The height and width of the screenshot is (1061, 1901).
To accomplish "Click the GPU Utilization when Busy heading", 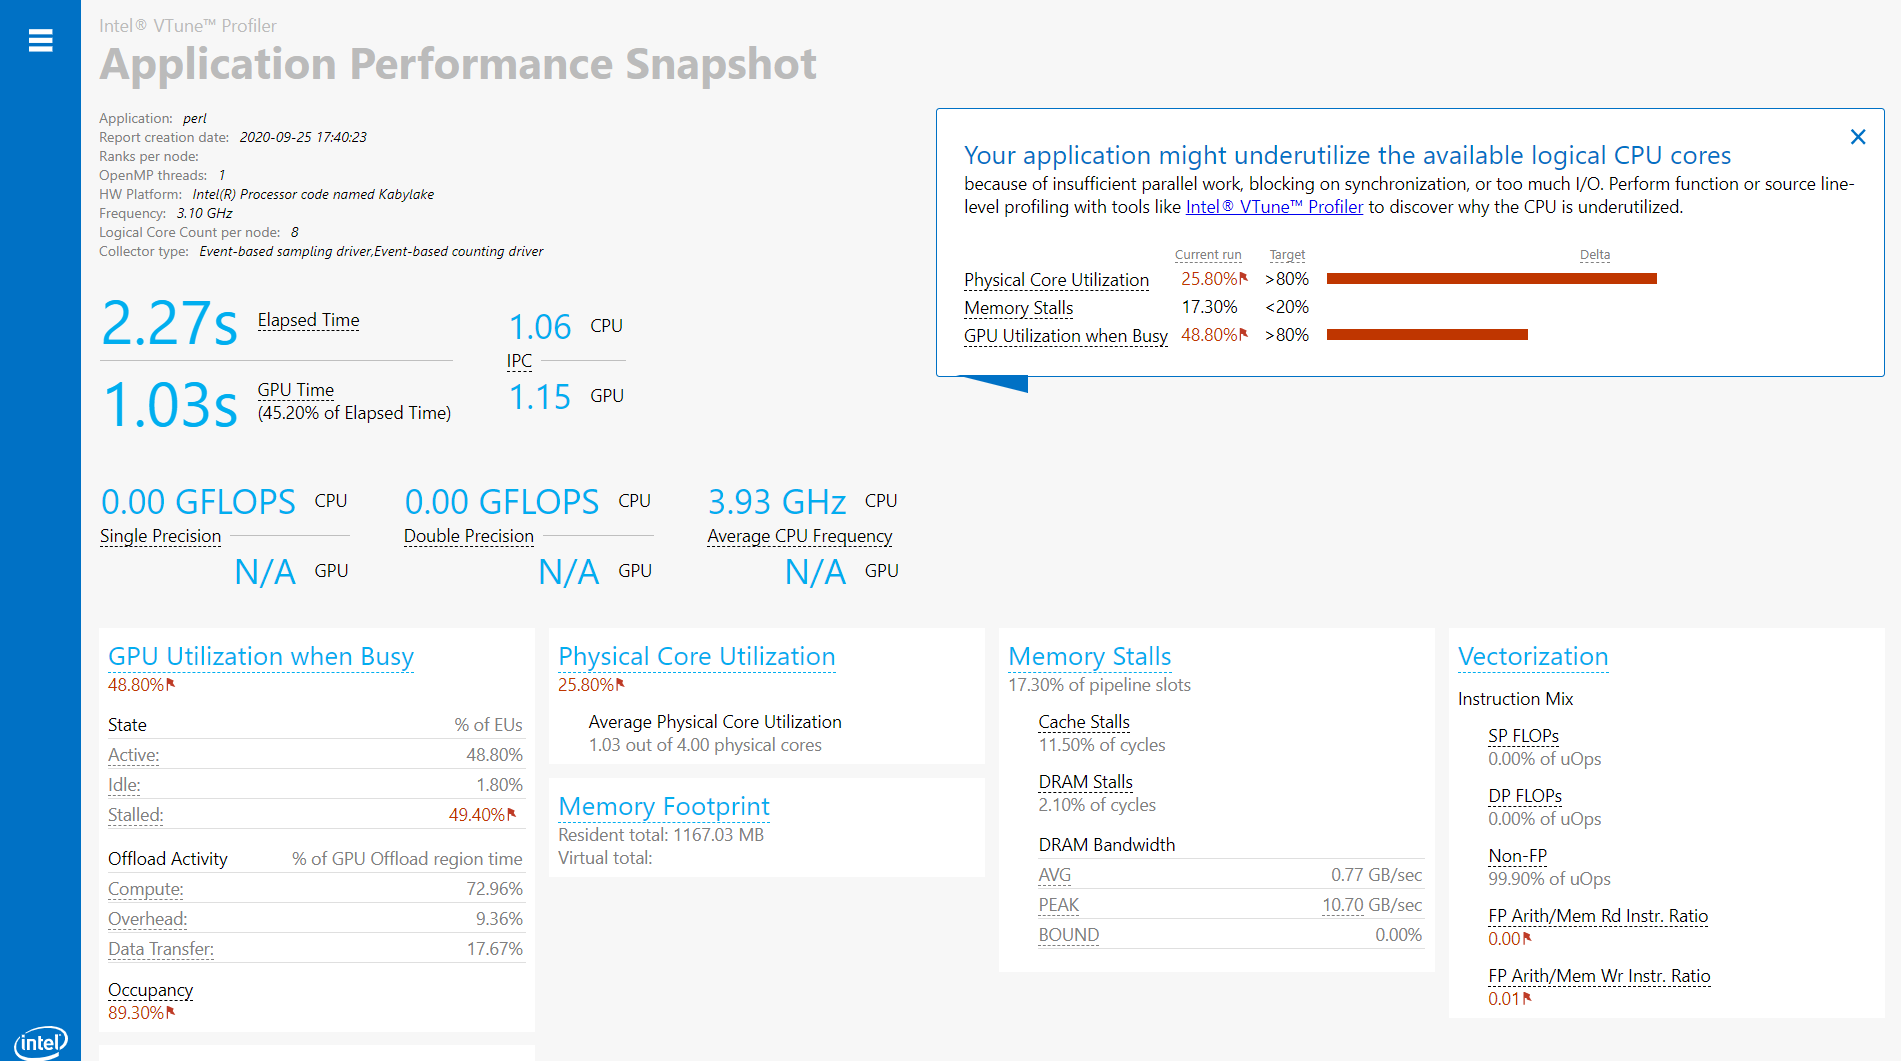I will 260,657.
